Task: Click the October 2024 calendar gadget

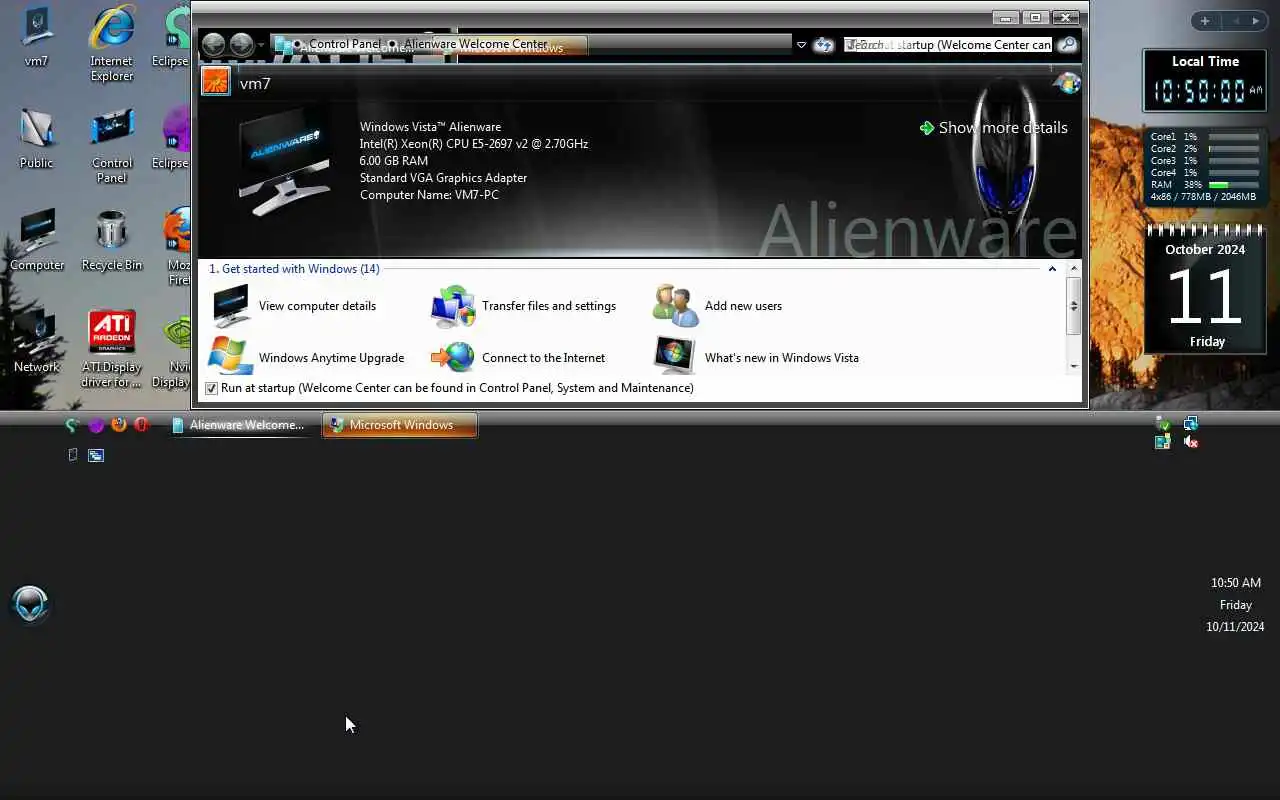Action: (1205, 289)
